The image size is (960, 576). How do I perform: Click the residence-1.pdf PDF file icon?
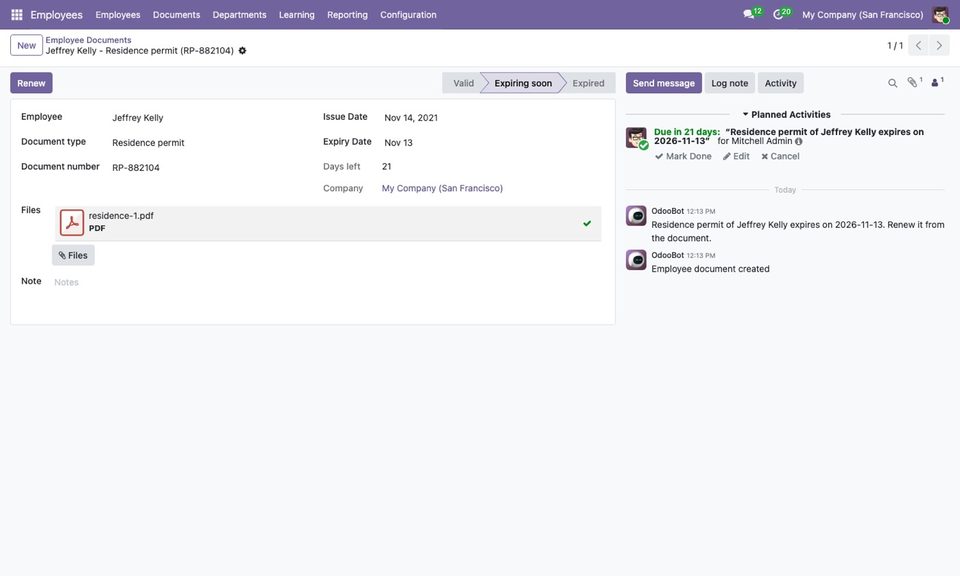(72, 223)
